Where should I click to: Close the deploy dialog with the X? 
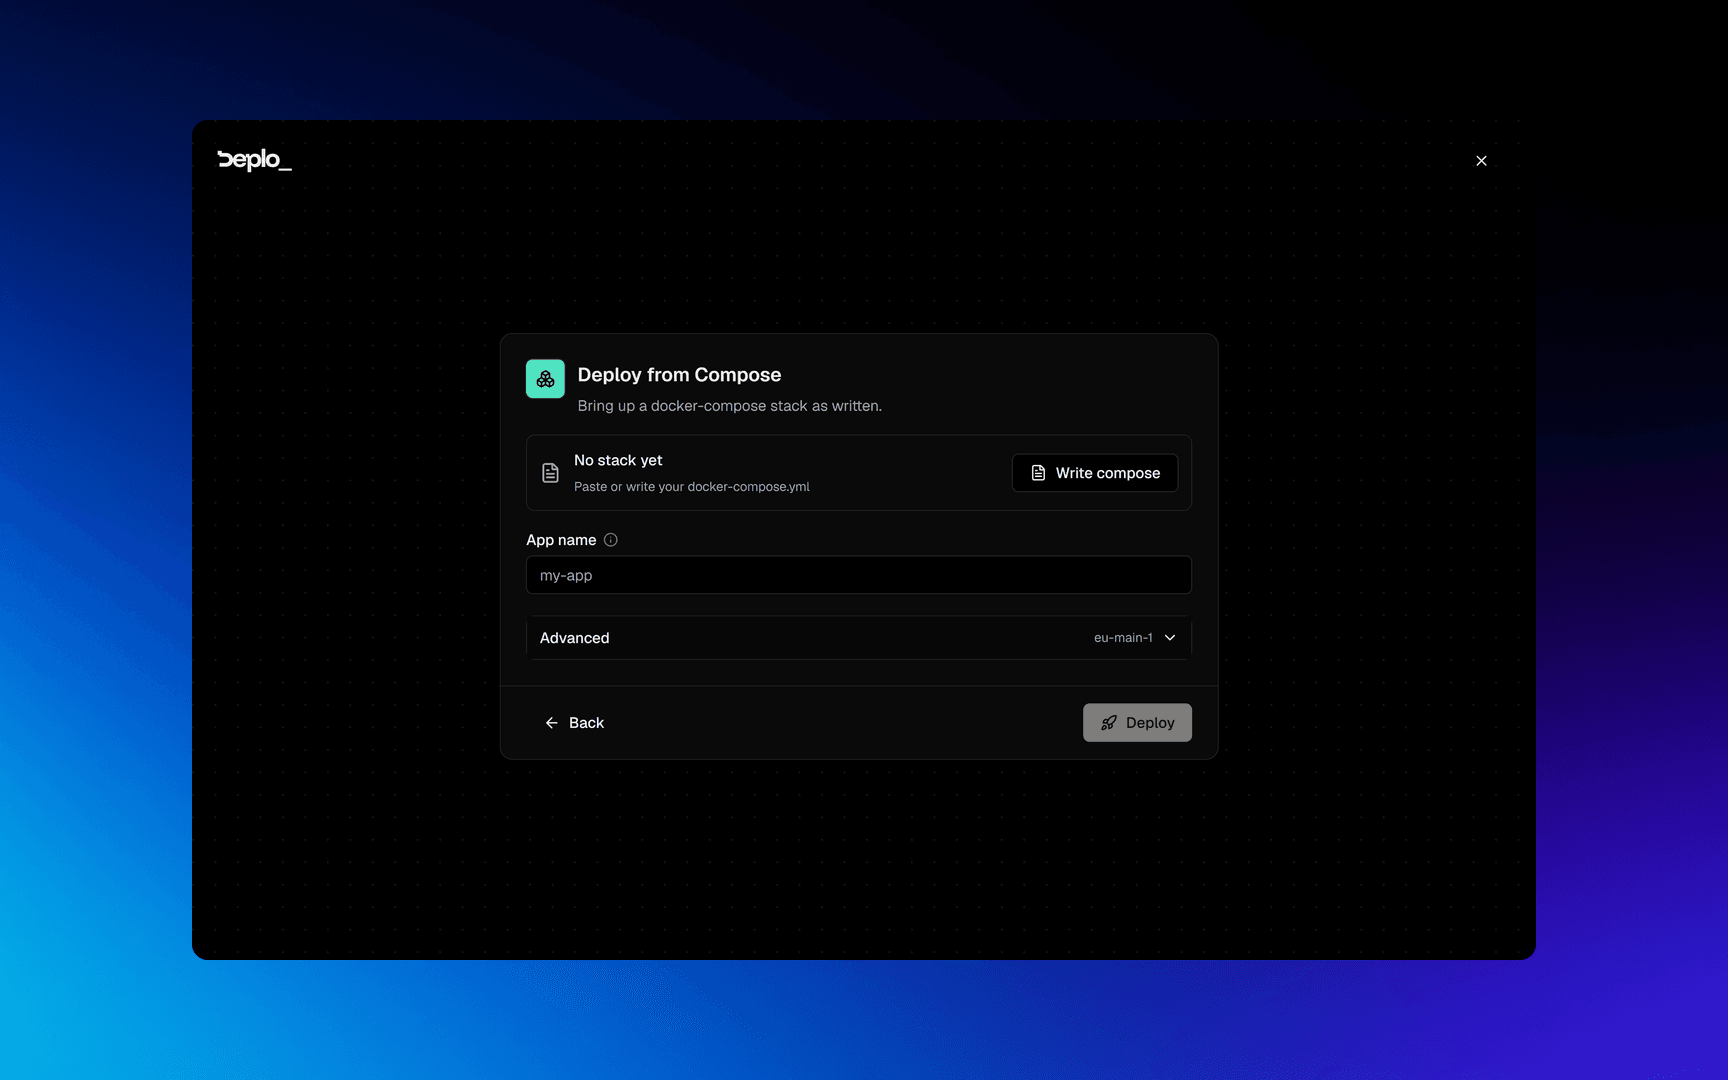coord(1481,161)
